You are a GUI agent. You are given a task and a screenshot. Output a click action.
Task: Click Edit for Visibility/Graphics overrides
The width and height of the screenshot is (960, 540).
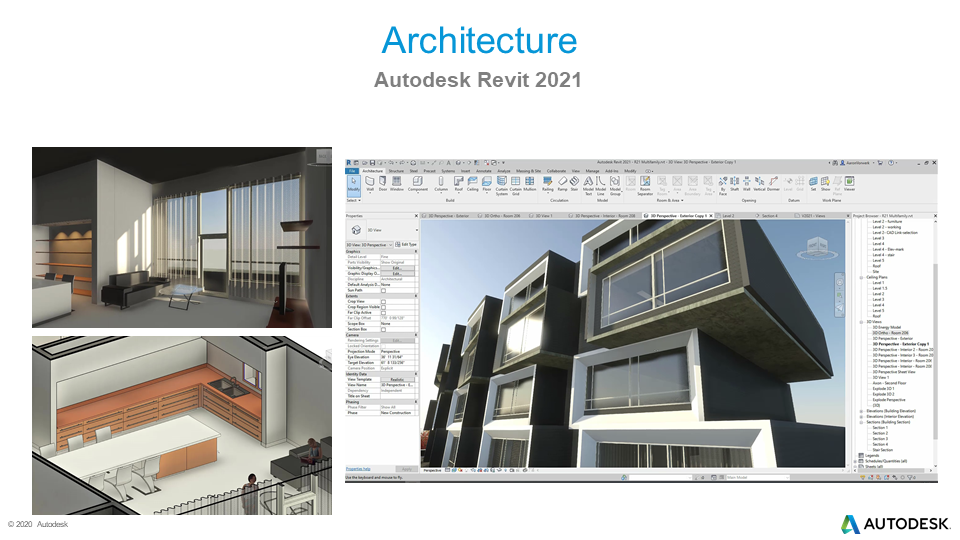coord(397,268)
